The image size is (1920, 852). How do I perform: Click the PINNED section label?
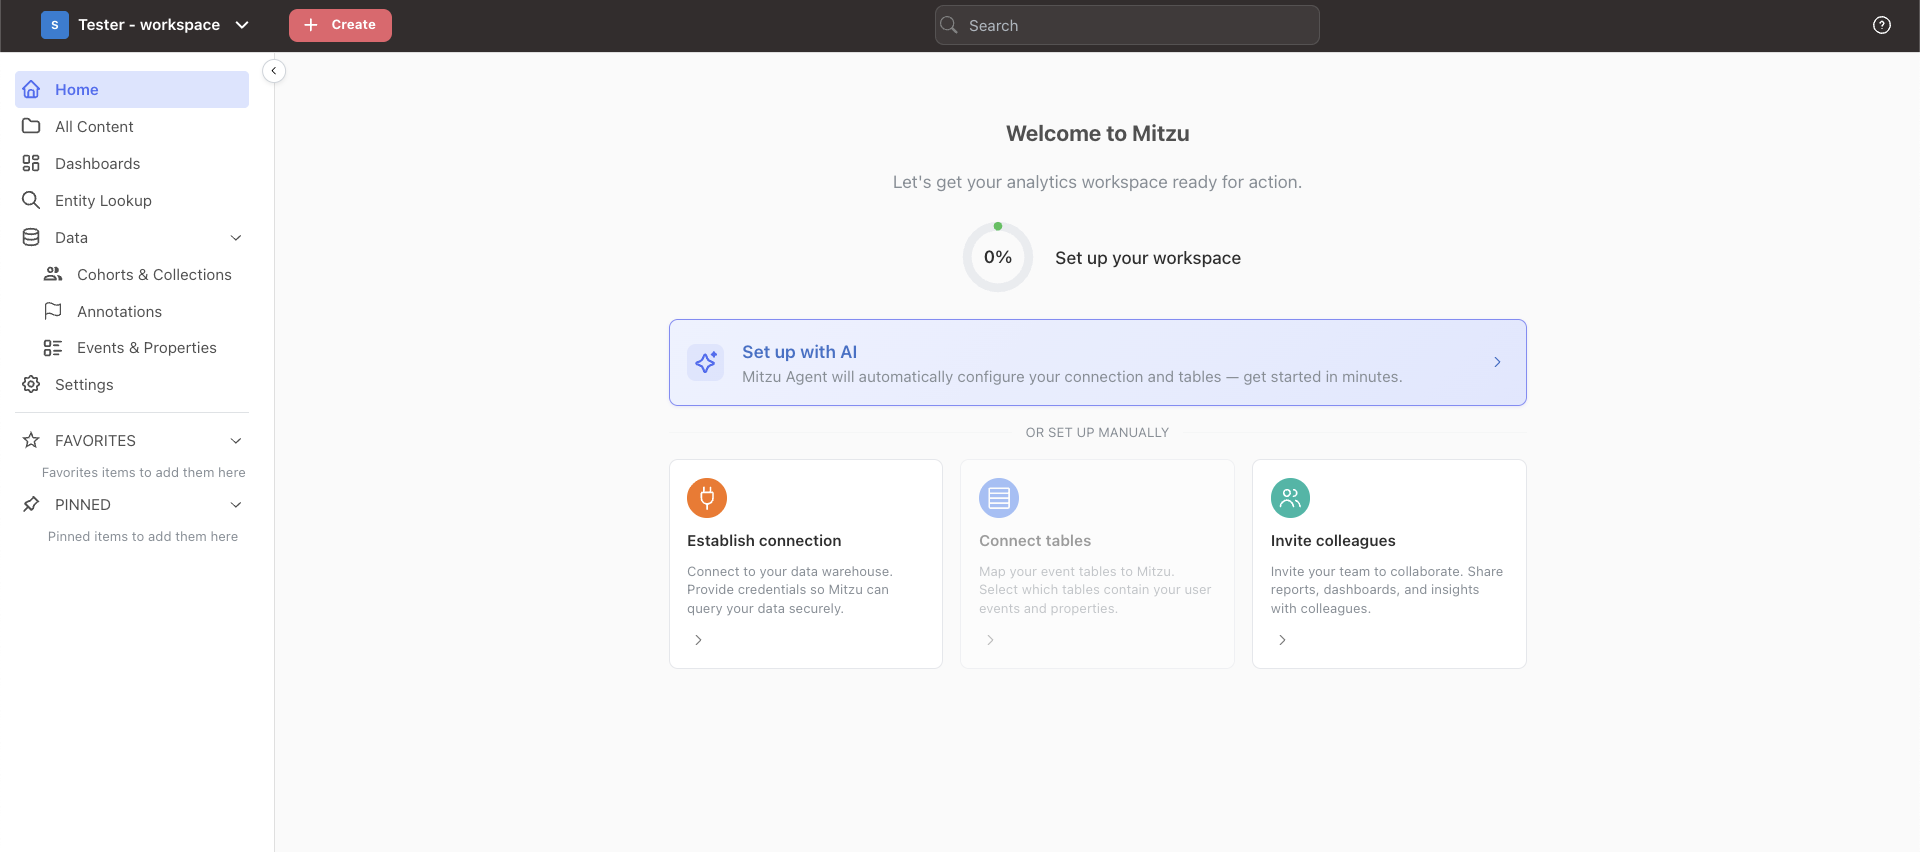pyautogui.click(x=83, y=504)
